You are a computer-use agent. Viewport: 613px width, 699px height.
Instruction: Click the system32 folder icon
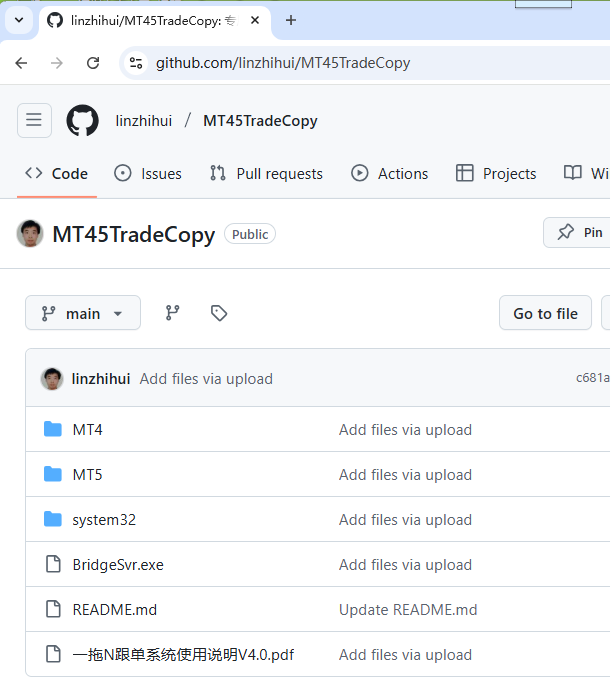click(x=53, y=519)
